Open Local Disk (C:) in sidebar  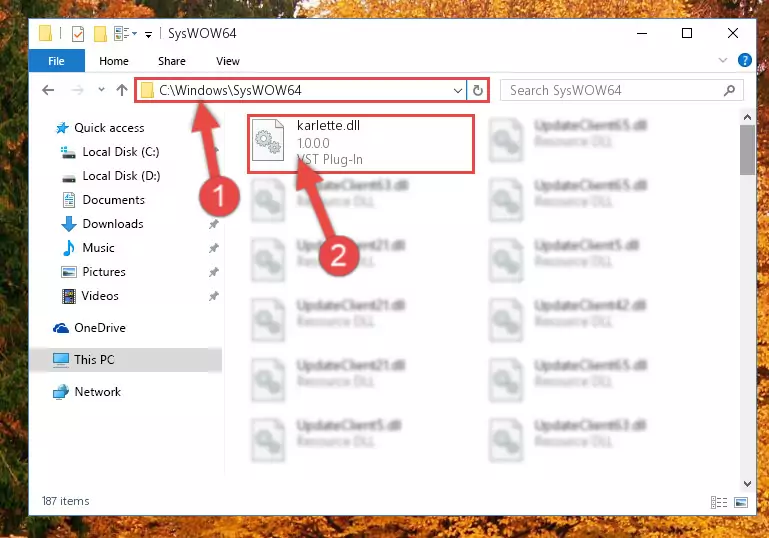coord(121,152)
